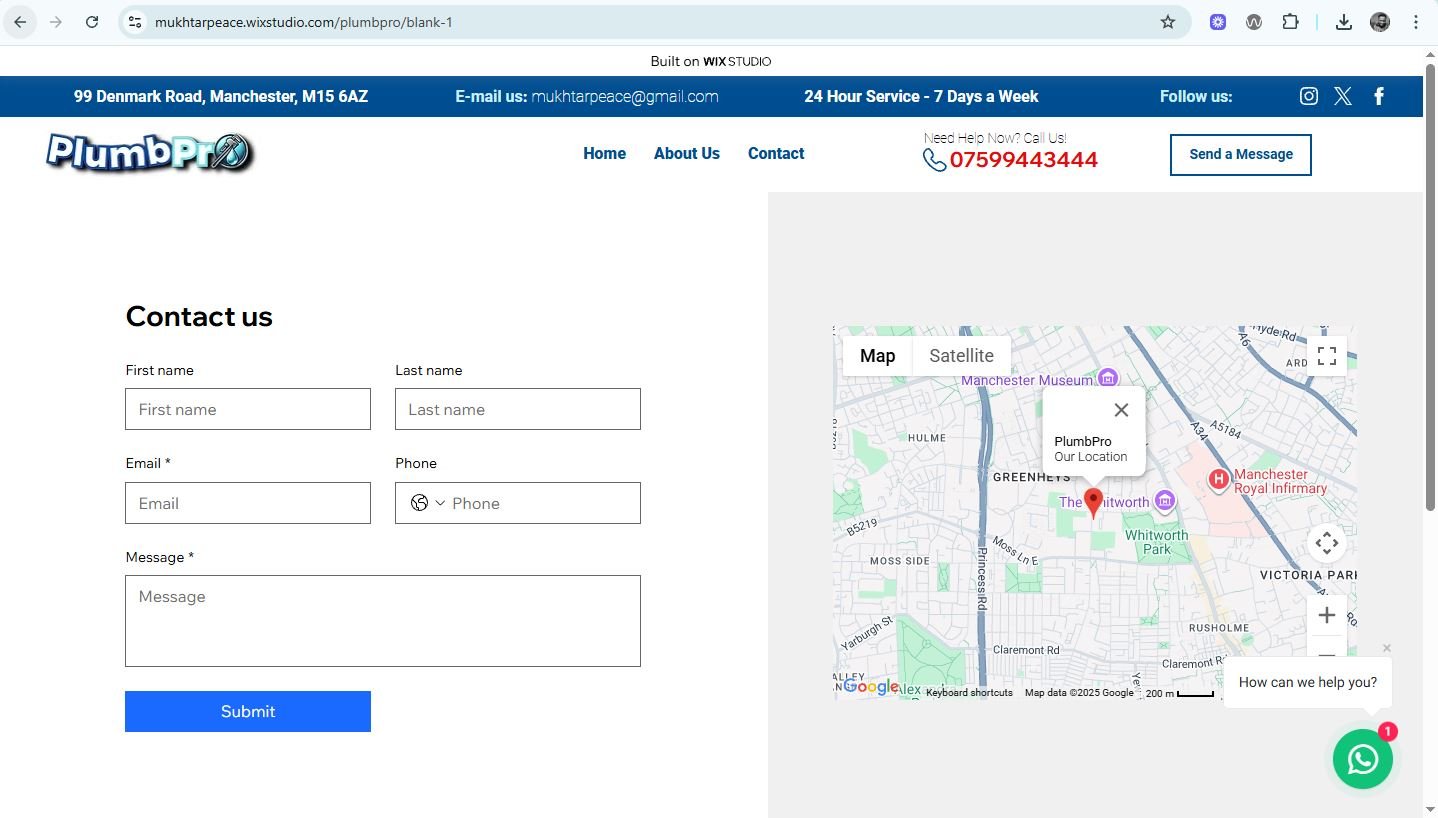This screenshot has width=1438, height=818.
Task: Open the Instagram profile icon
Action: (x=1308, y=96)
